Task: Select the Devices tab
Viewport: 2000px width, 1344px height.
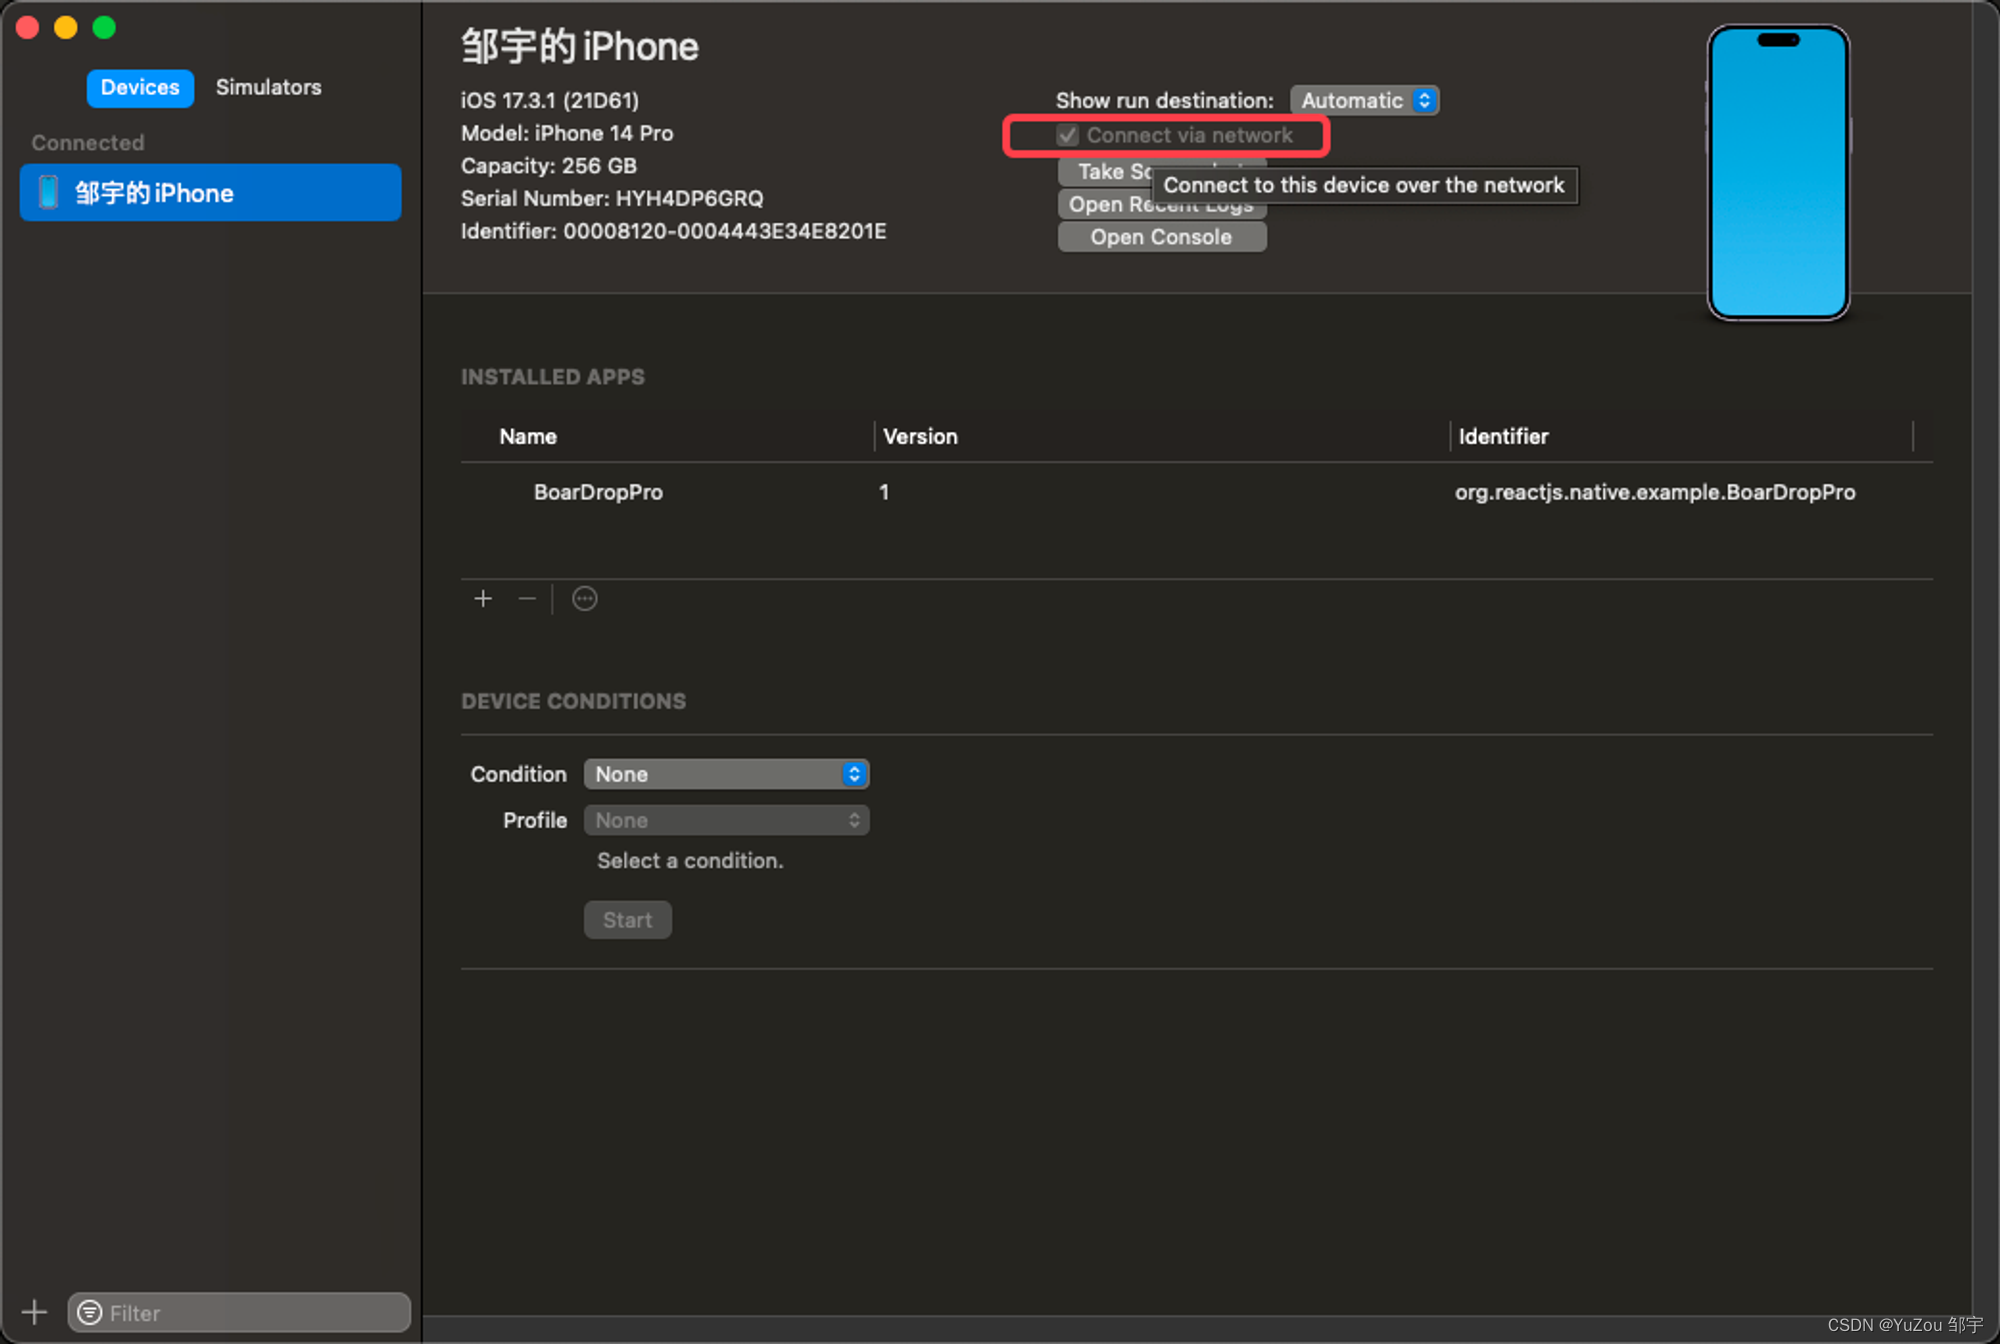Action: click(140, 87)
